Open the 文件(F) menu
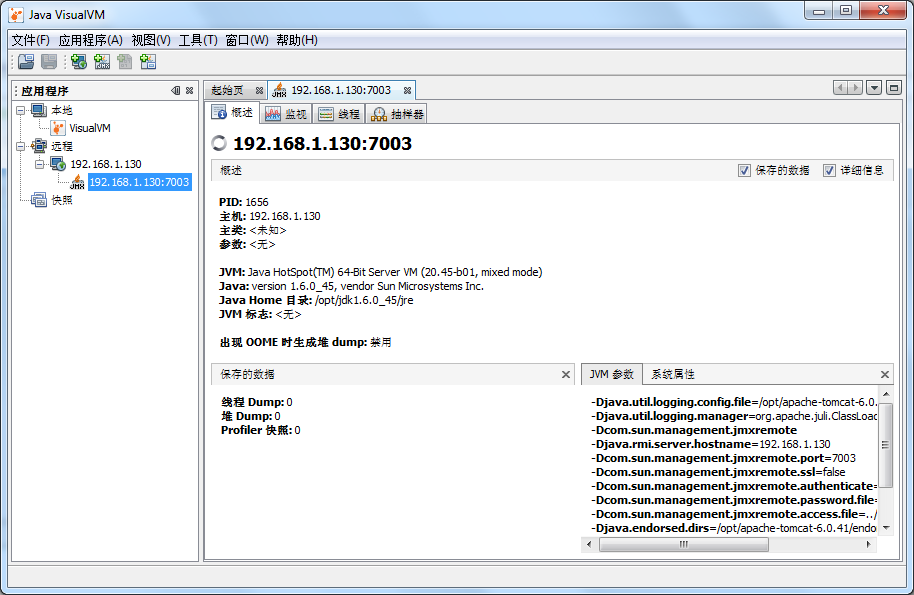914x595 pixels. tap(30, 40)
